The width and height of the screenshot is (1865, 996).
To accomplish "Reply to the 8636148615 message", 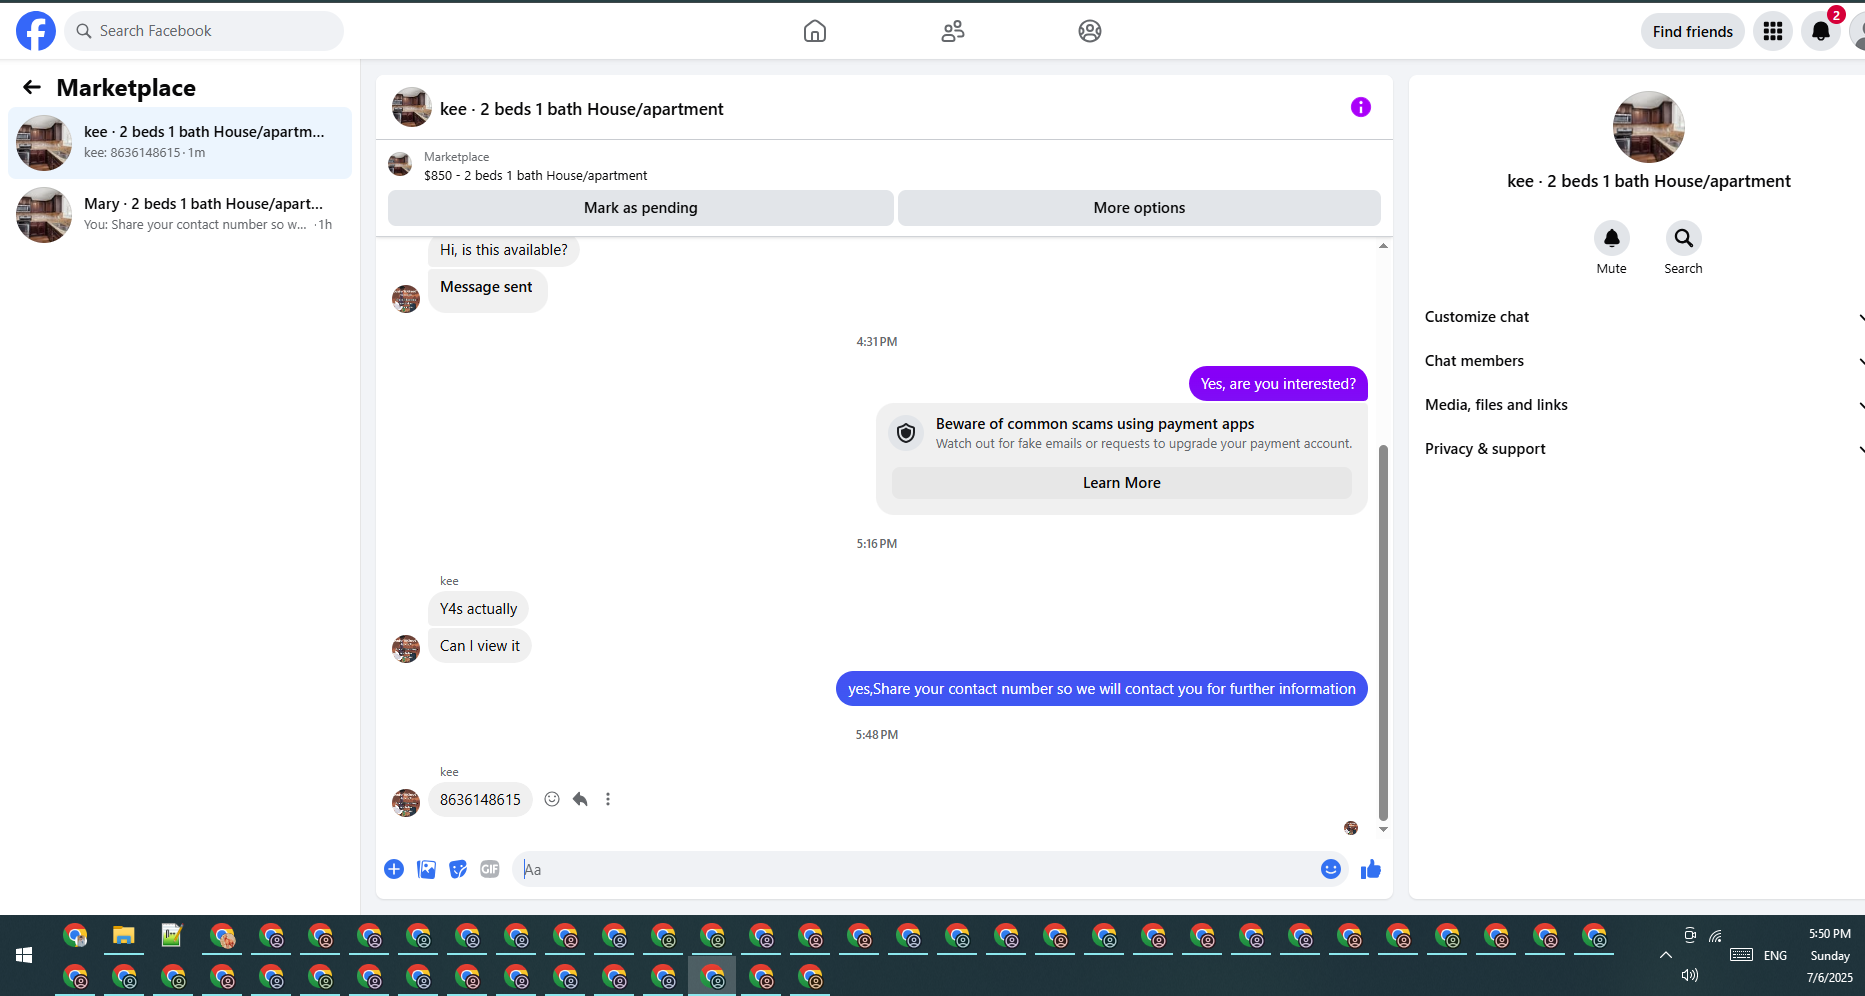I will [580, 799].
